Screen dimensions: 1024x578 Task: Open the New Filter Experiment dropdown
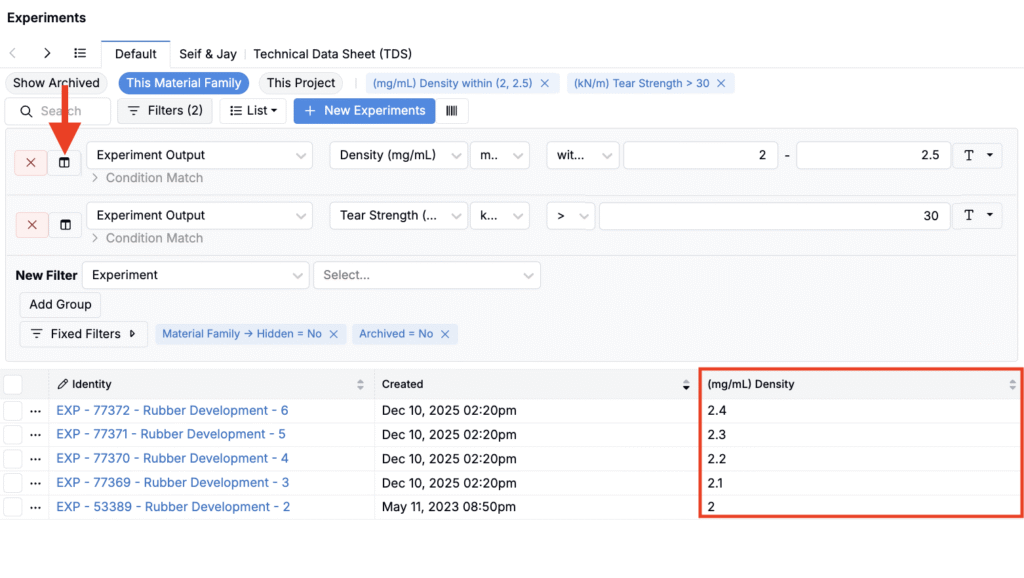(x=195, y=275)
